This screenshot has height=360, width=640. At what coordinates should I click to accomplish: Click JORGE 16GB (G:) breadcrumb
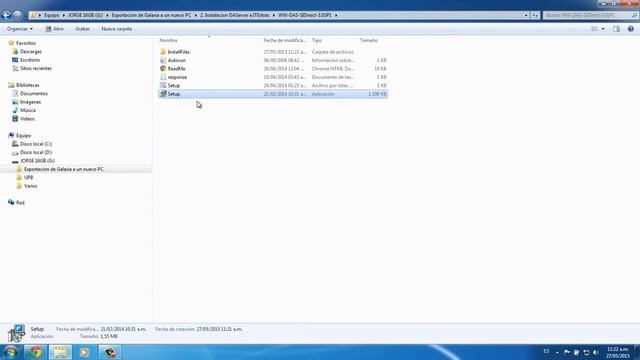[85, 15]
